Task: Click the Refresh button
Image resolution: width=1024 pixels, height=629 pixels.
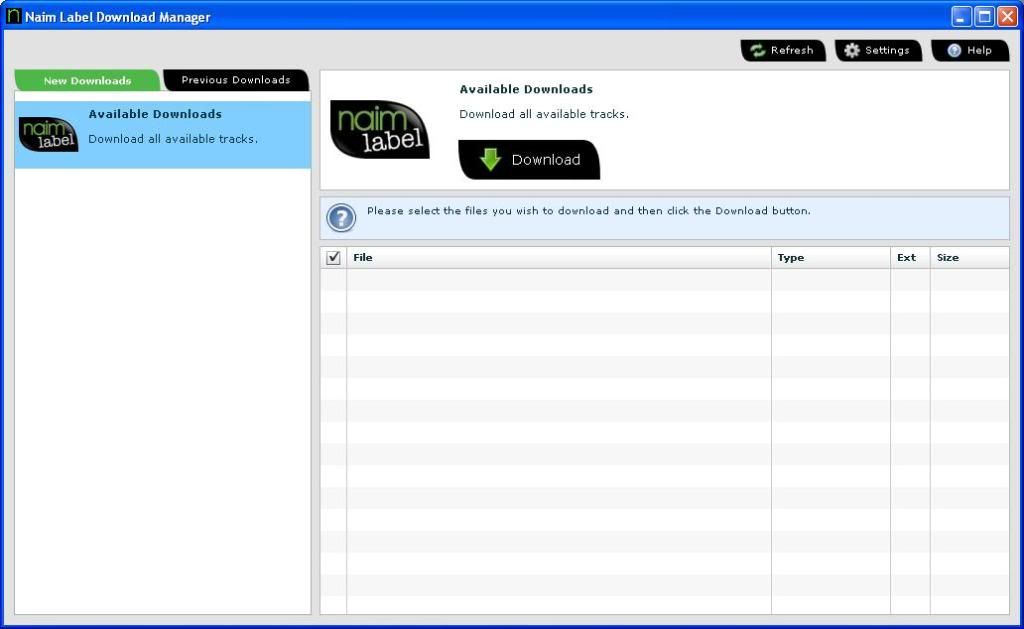Action: tap(782, 50)
